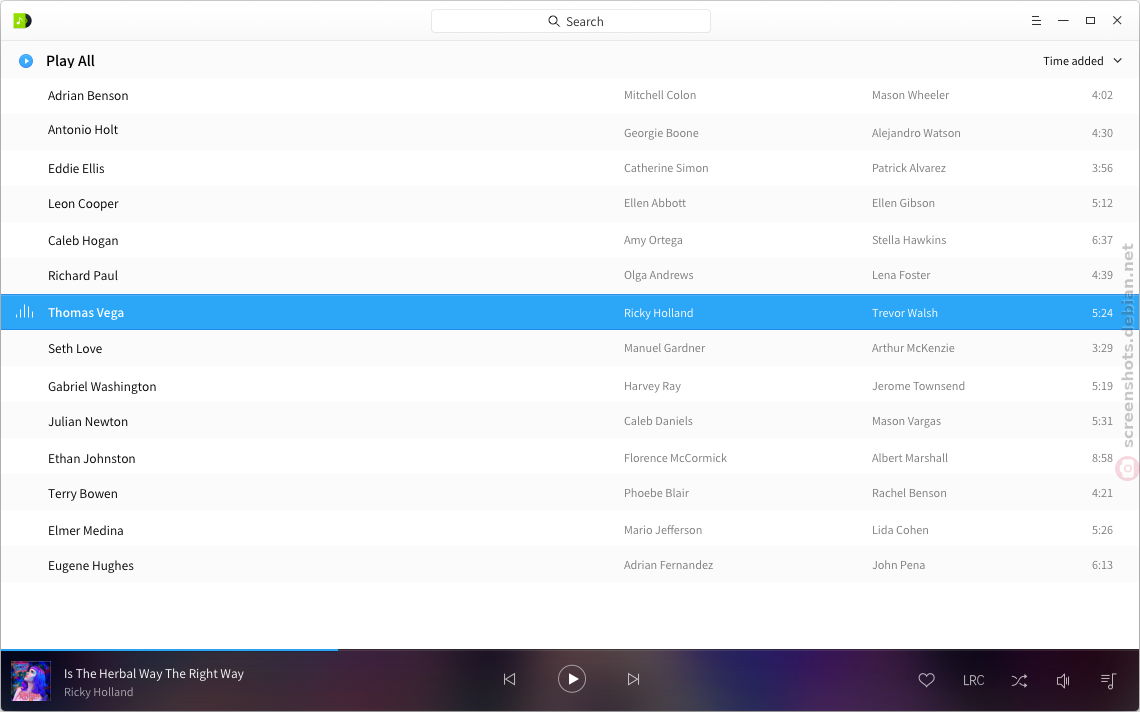Click album Arthur McKenzie
This screenshot has height=712, width=1140.
pos(913,348)
